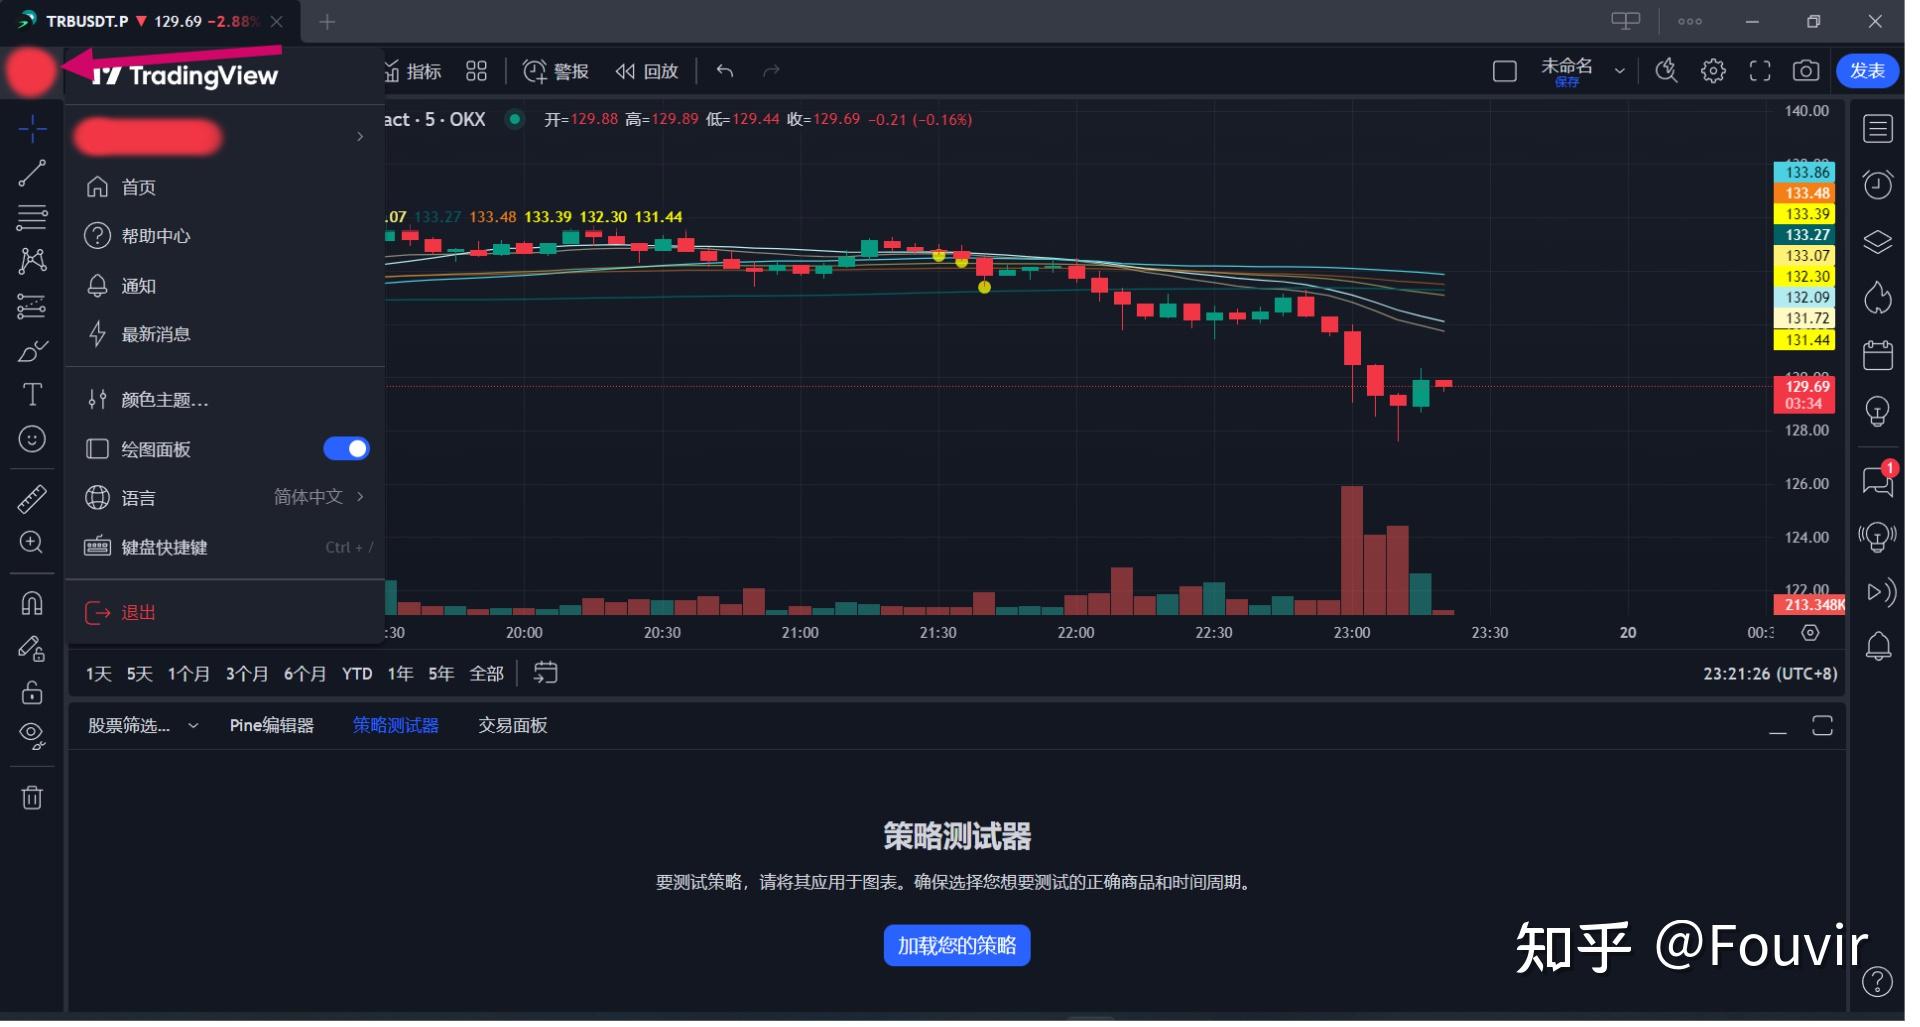The image size is (1920, 1027).
Task: Select the Text annotation tool
Action: pos(32,395)
